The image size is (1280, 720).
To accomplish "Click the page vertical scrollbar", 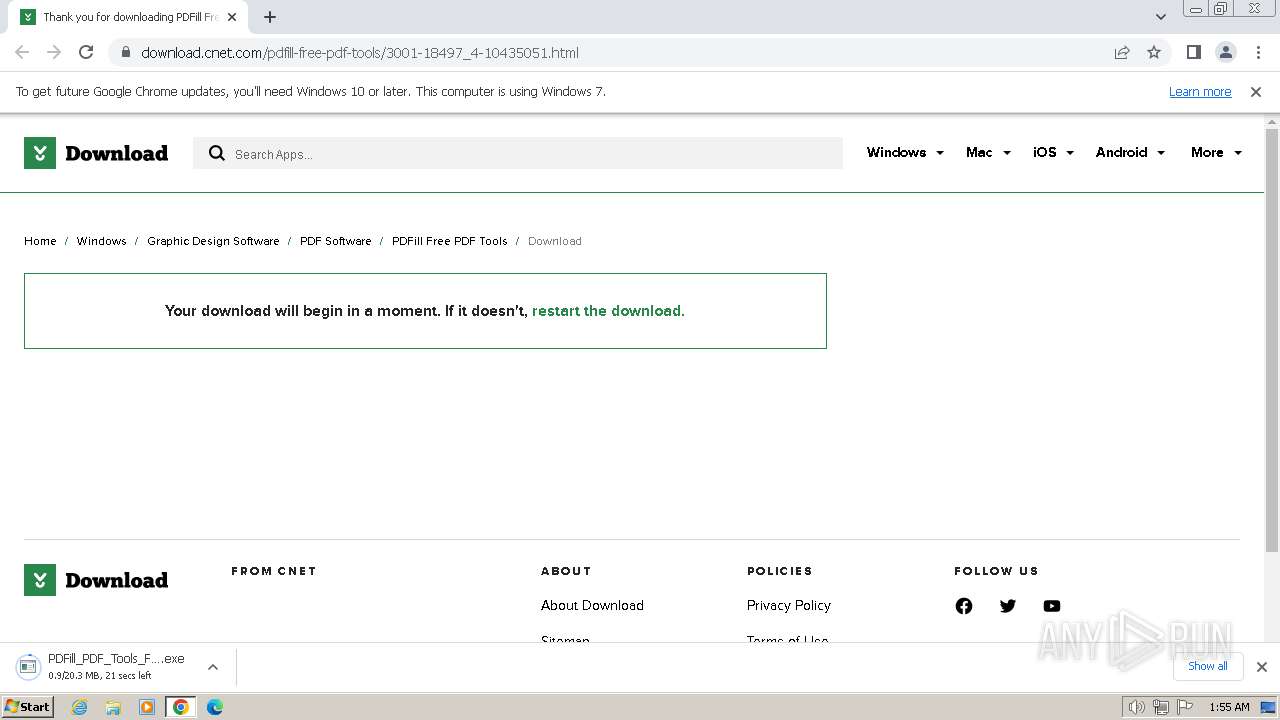I will pos(1272,340).
